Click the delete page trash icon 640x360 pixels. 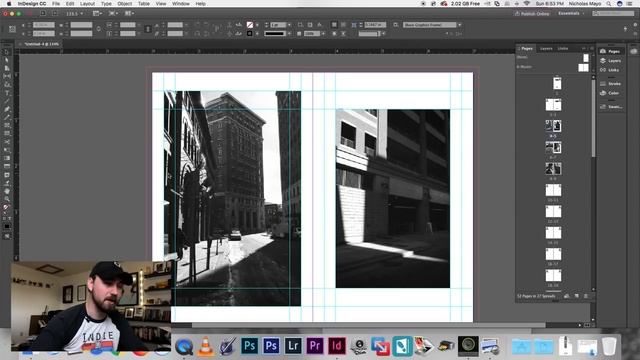click(x=586, y=296)
